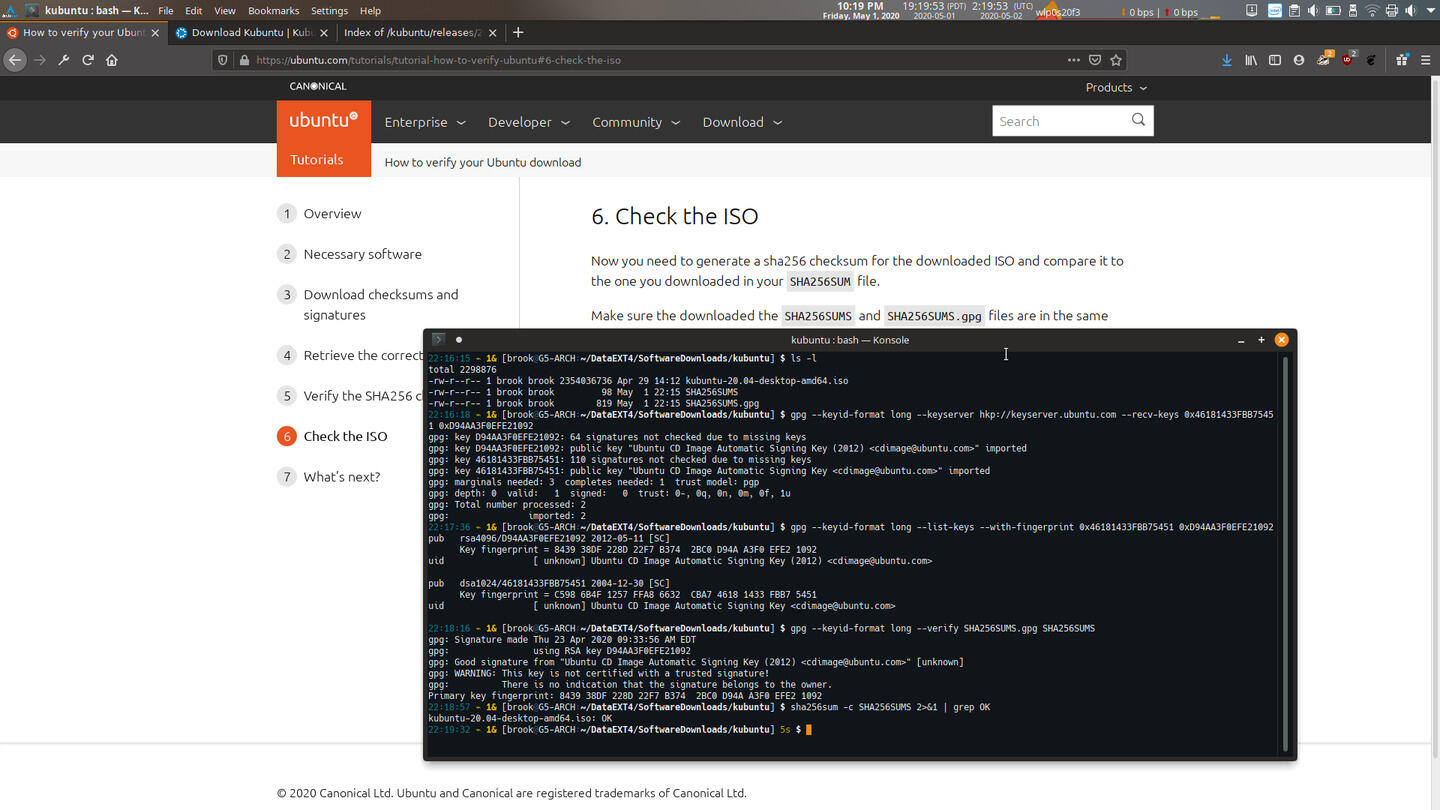
Task: Open Firefox downloads arrow panel
Action: pos(1227,60)
